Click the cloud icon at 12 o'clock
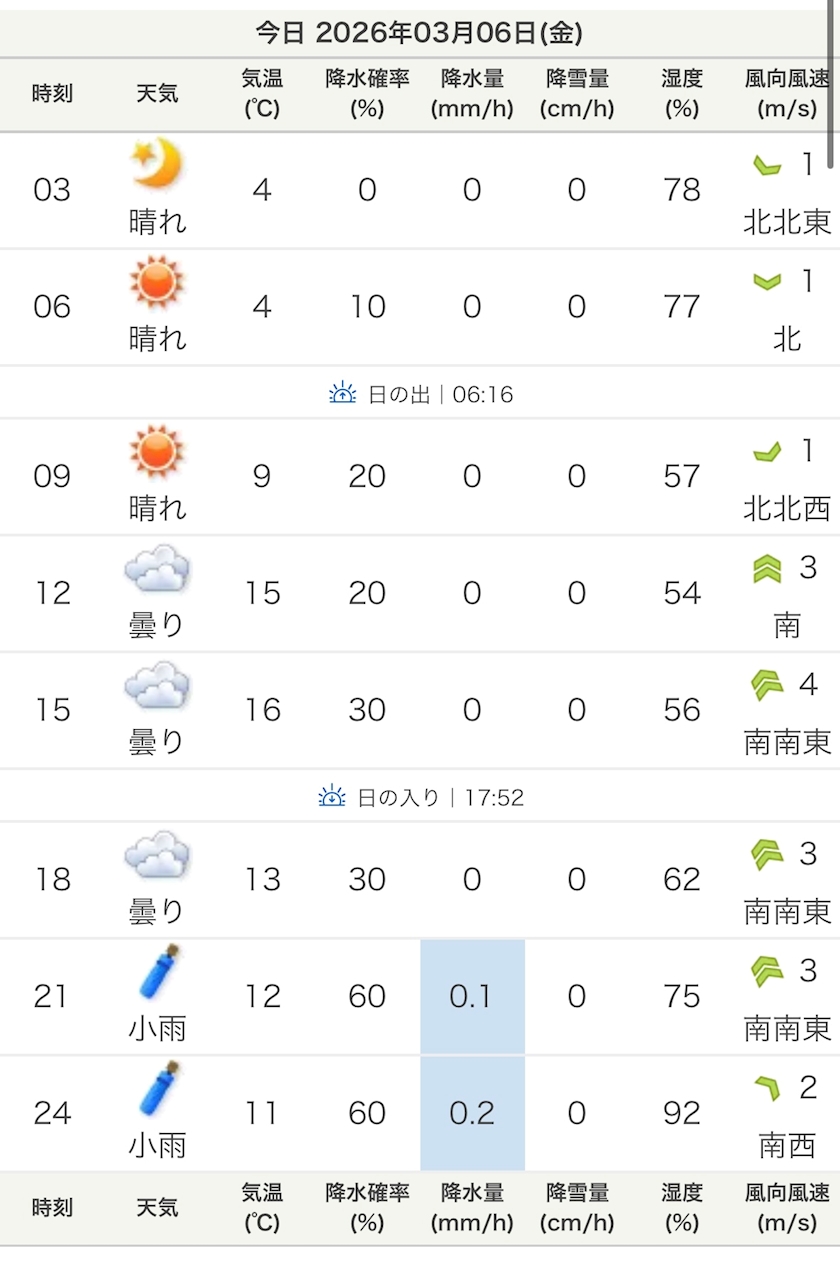The image size is (840, 1266). click(x=157, y=571)
